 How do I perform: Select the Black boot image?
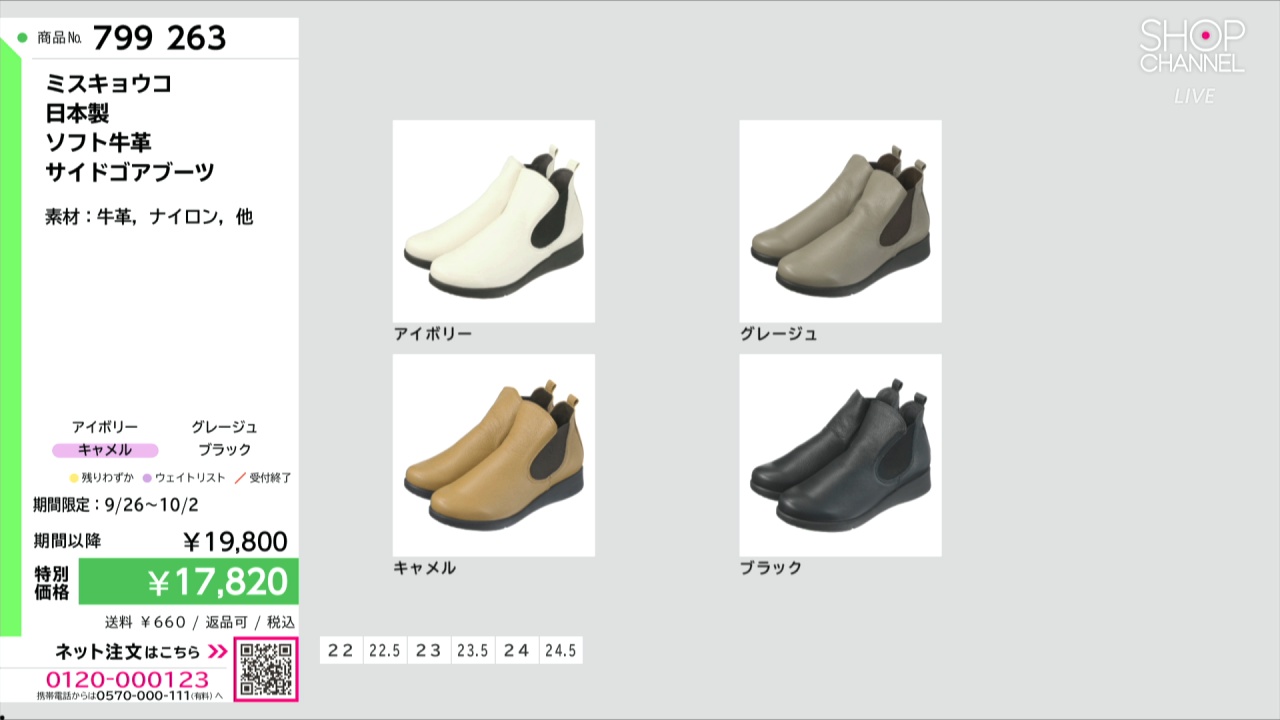[x=840, y=455]
